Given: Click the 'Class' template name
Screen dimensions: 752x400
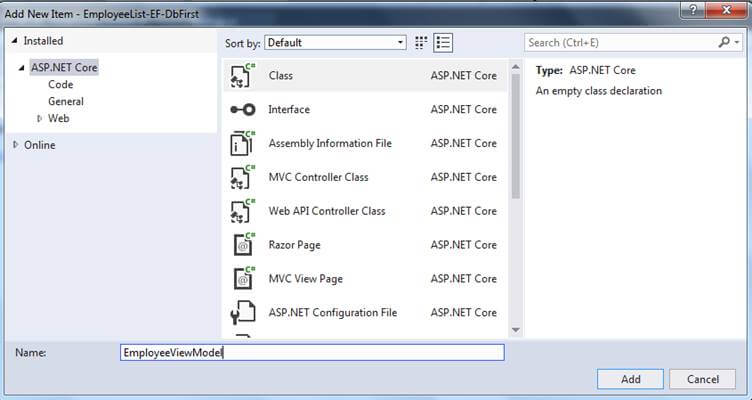Looking at the screenshot, I should pyautogui.click(x=281, y=75).
